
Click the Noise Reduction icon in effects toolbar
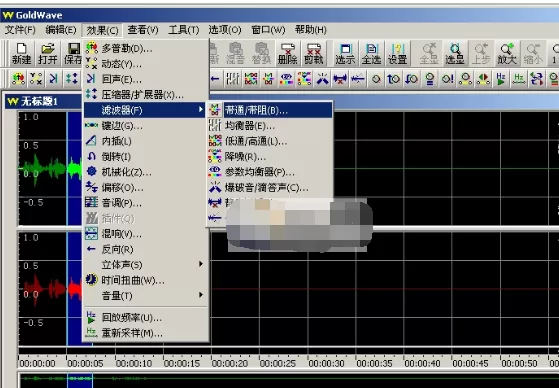coord(304,79)
